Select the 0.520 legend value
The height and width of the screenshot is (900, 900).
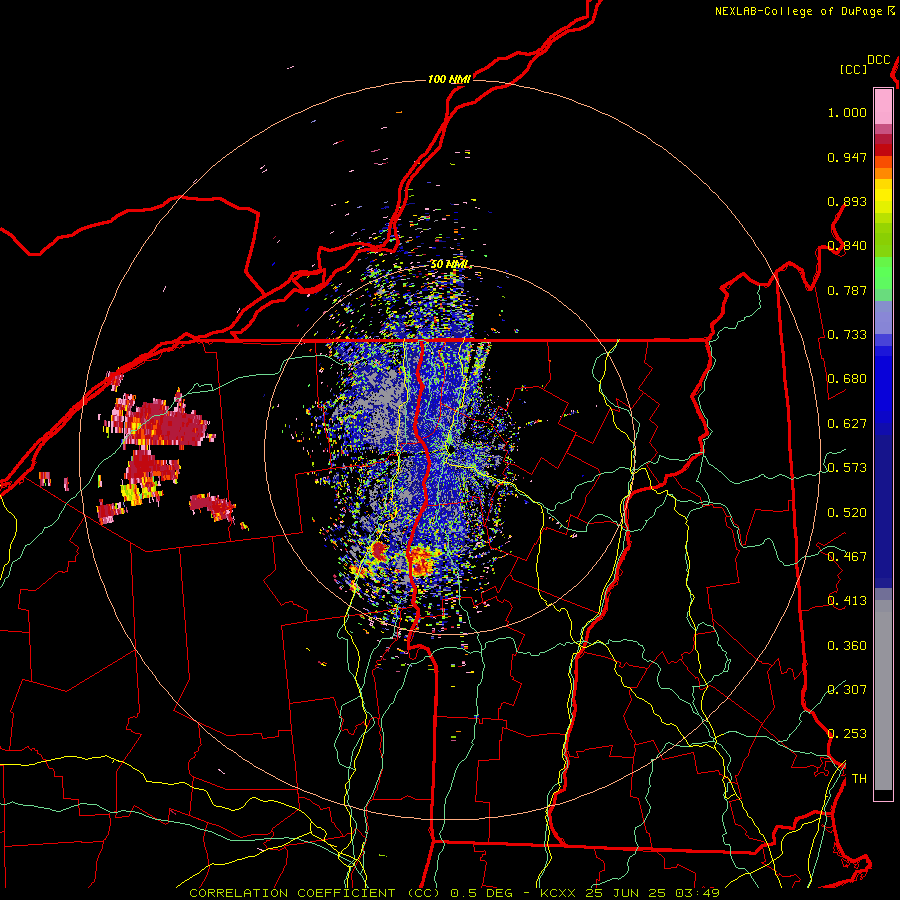[847, 513]
